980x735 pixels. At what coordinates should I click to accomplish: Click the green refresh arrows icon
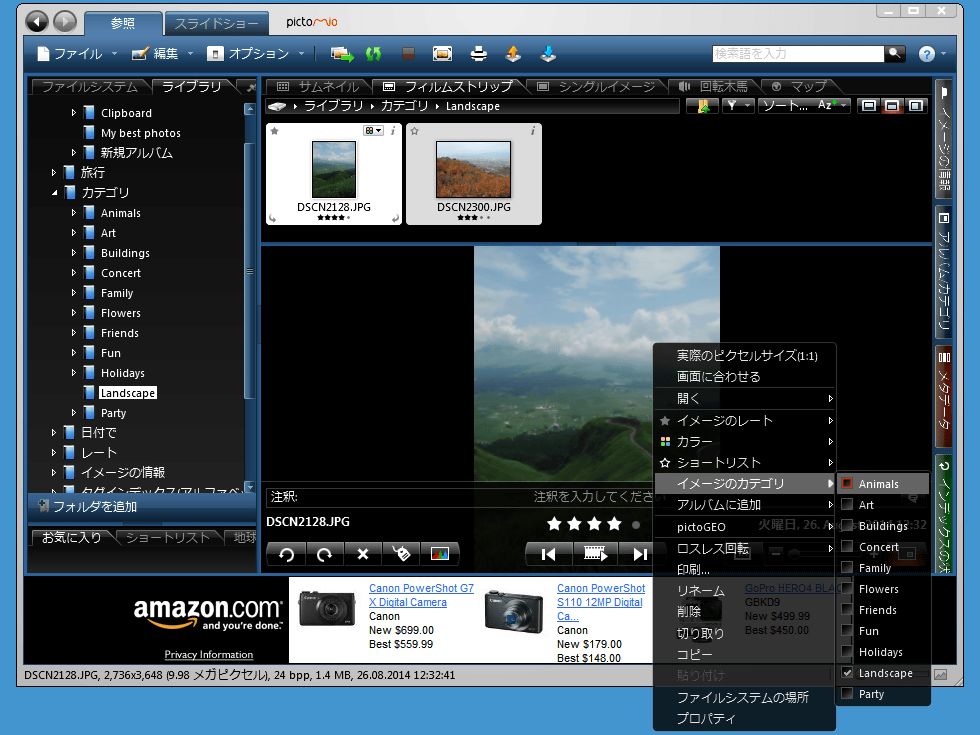(x=374, y=54)
